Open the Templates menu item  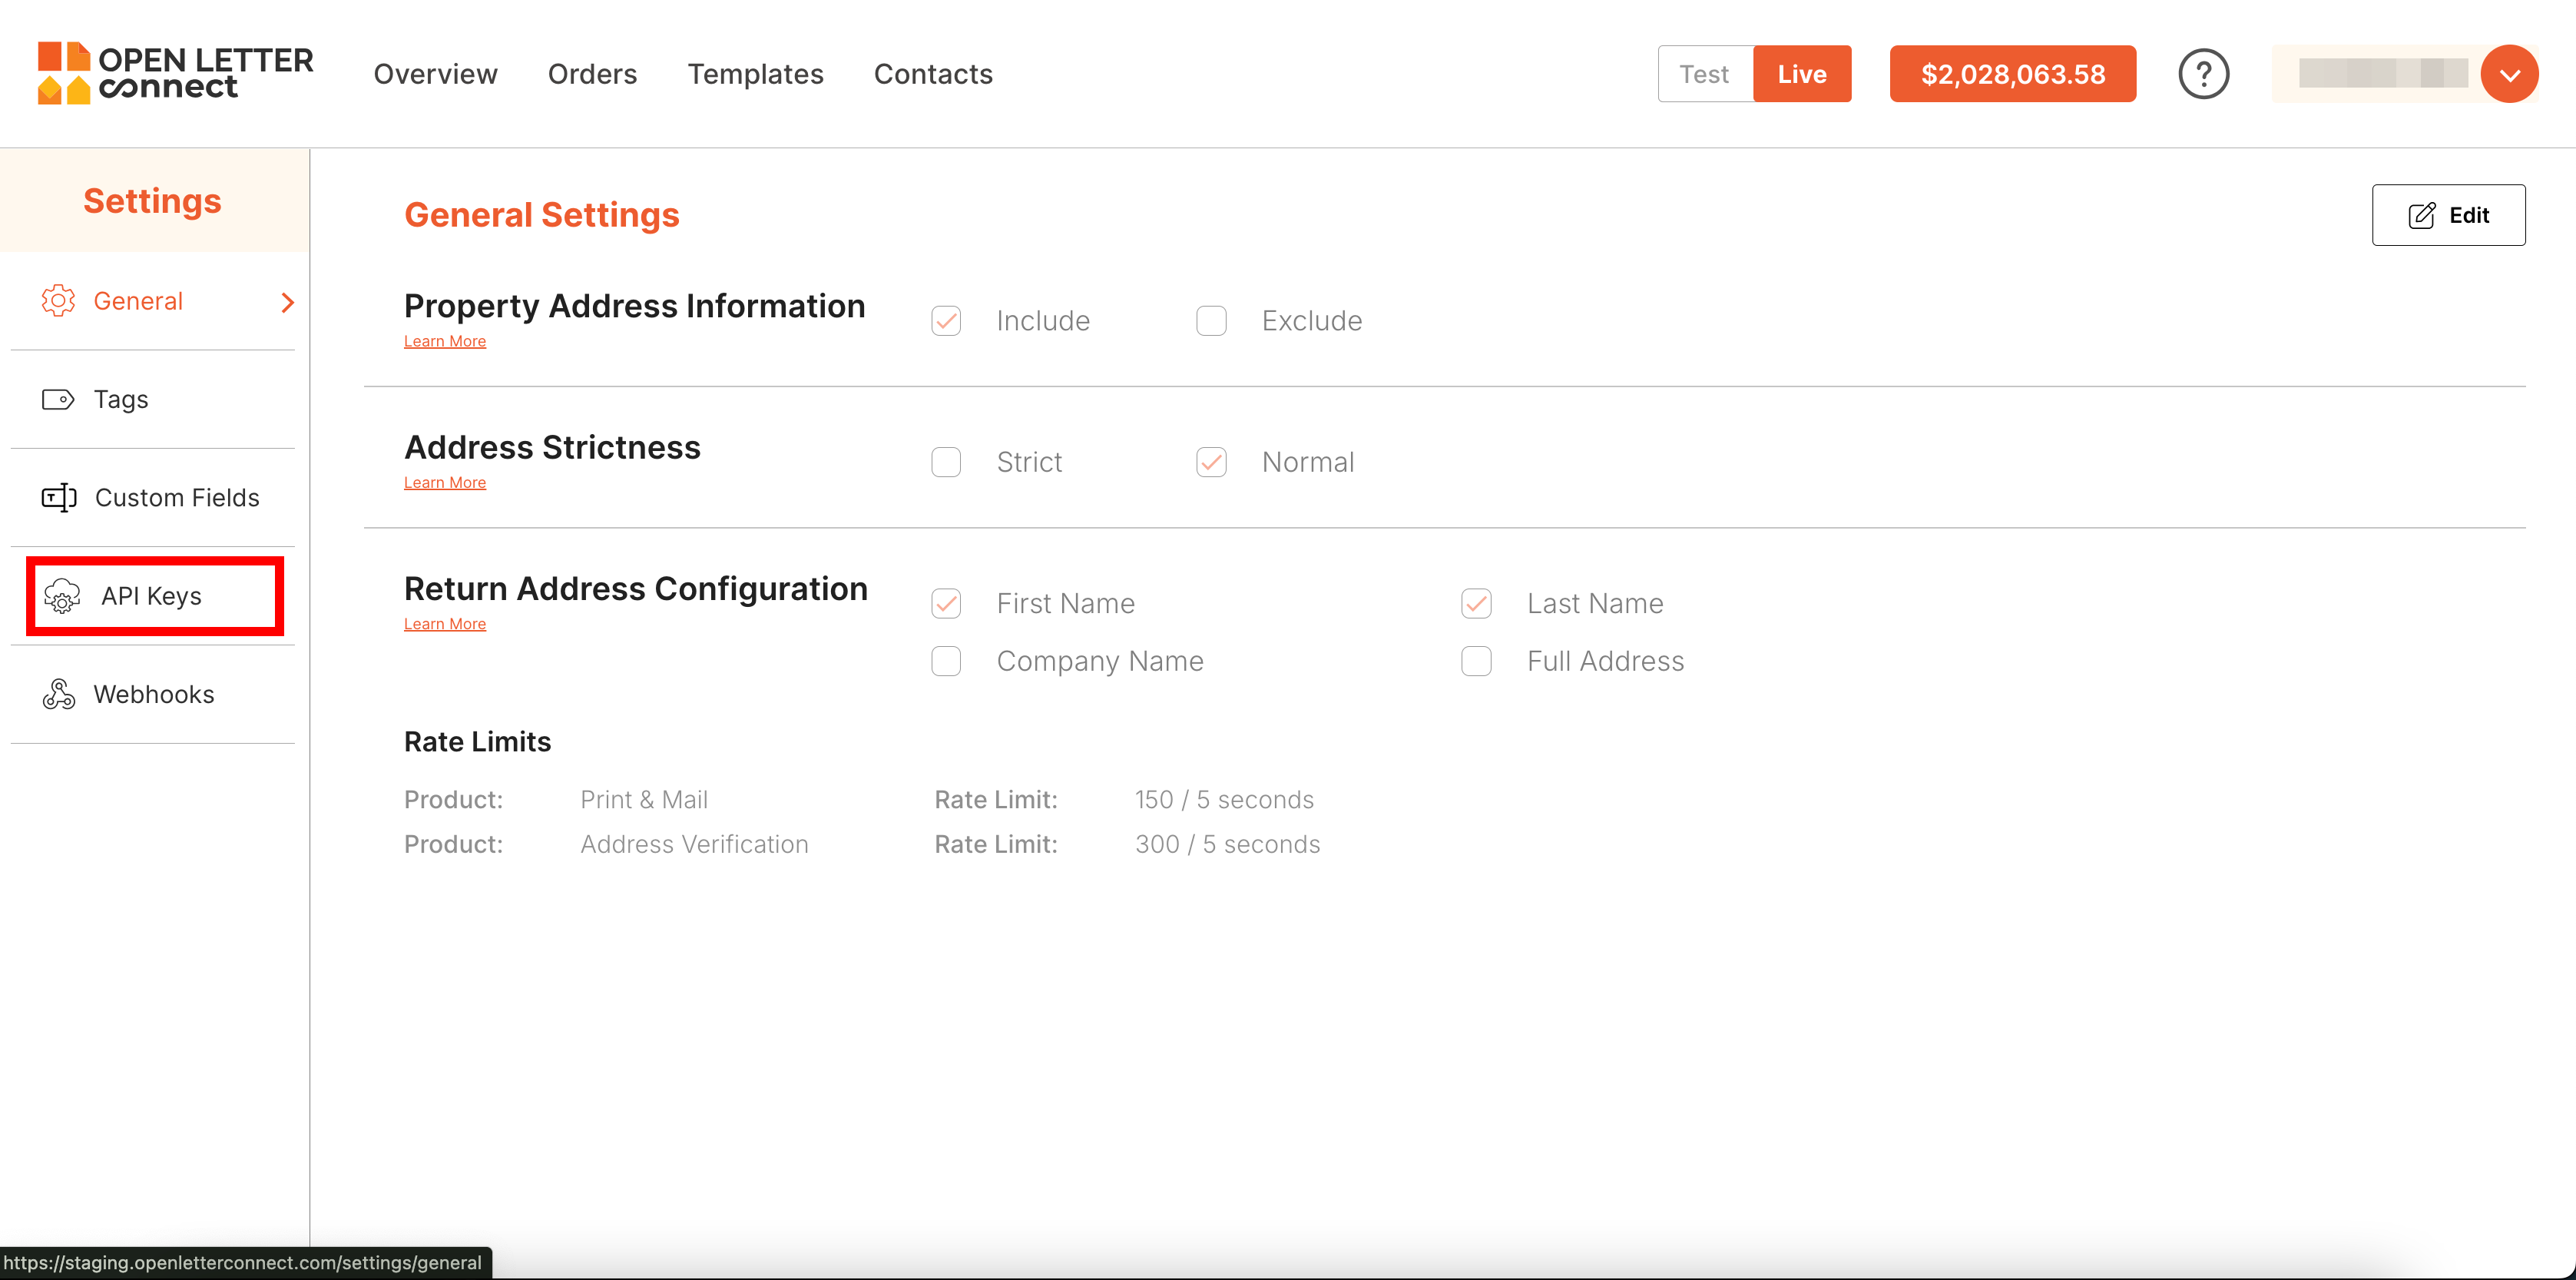coord(755,75)
